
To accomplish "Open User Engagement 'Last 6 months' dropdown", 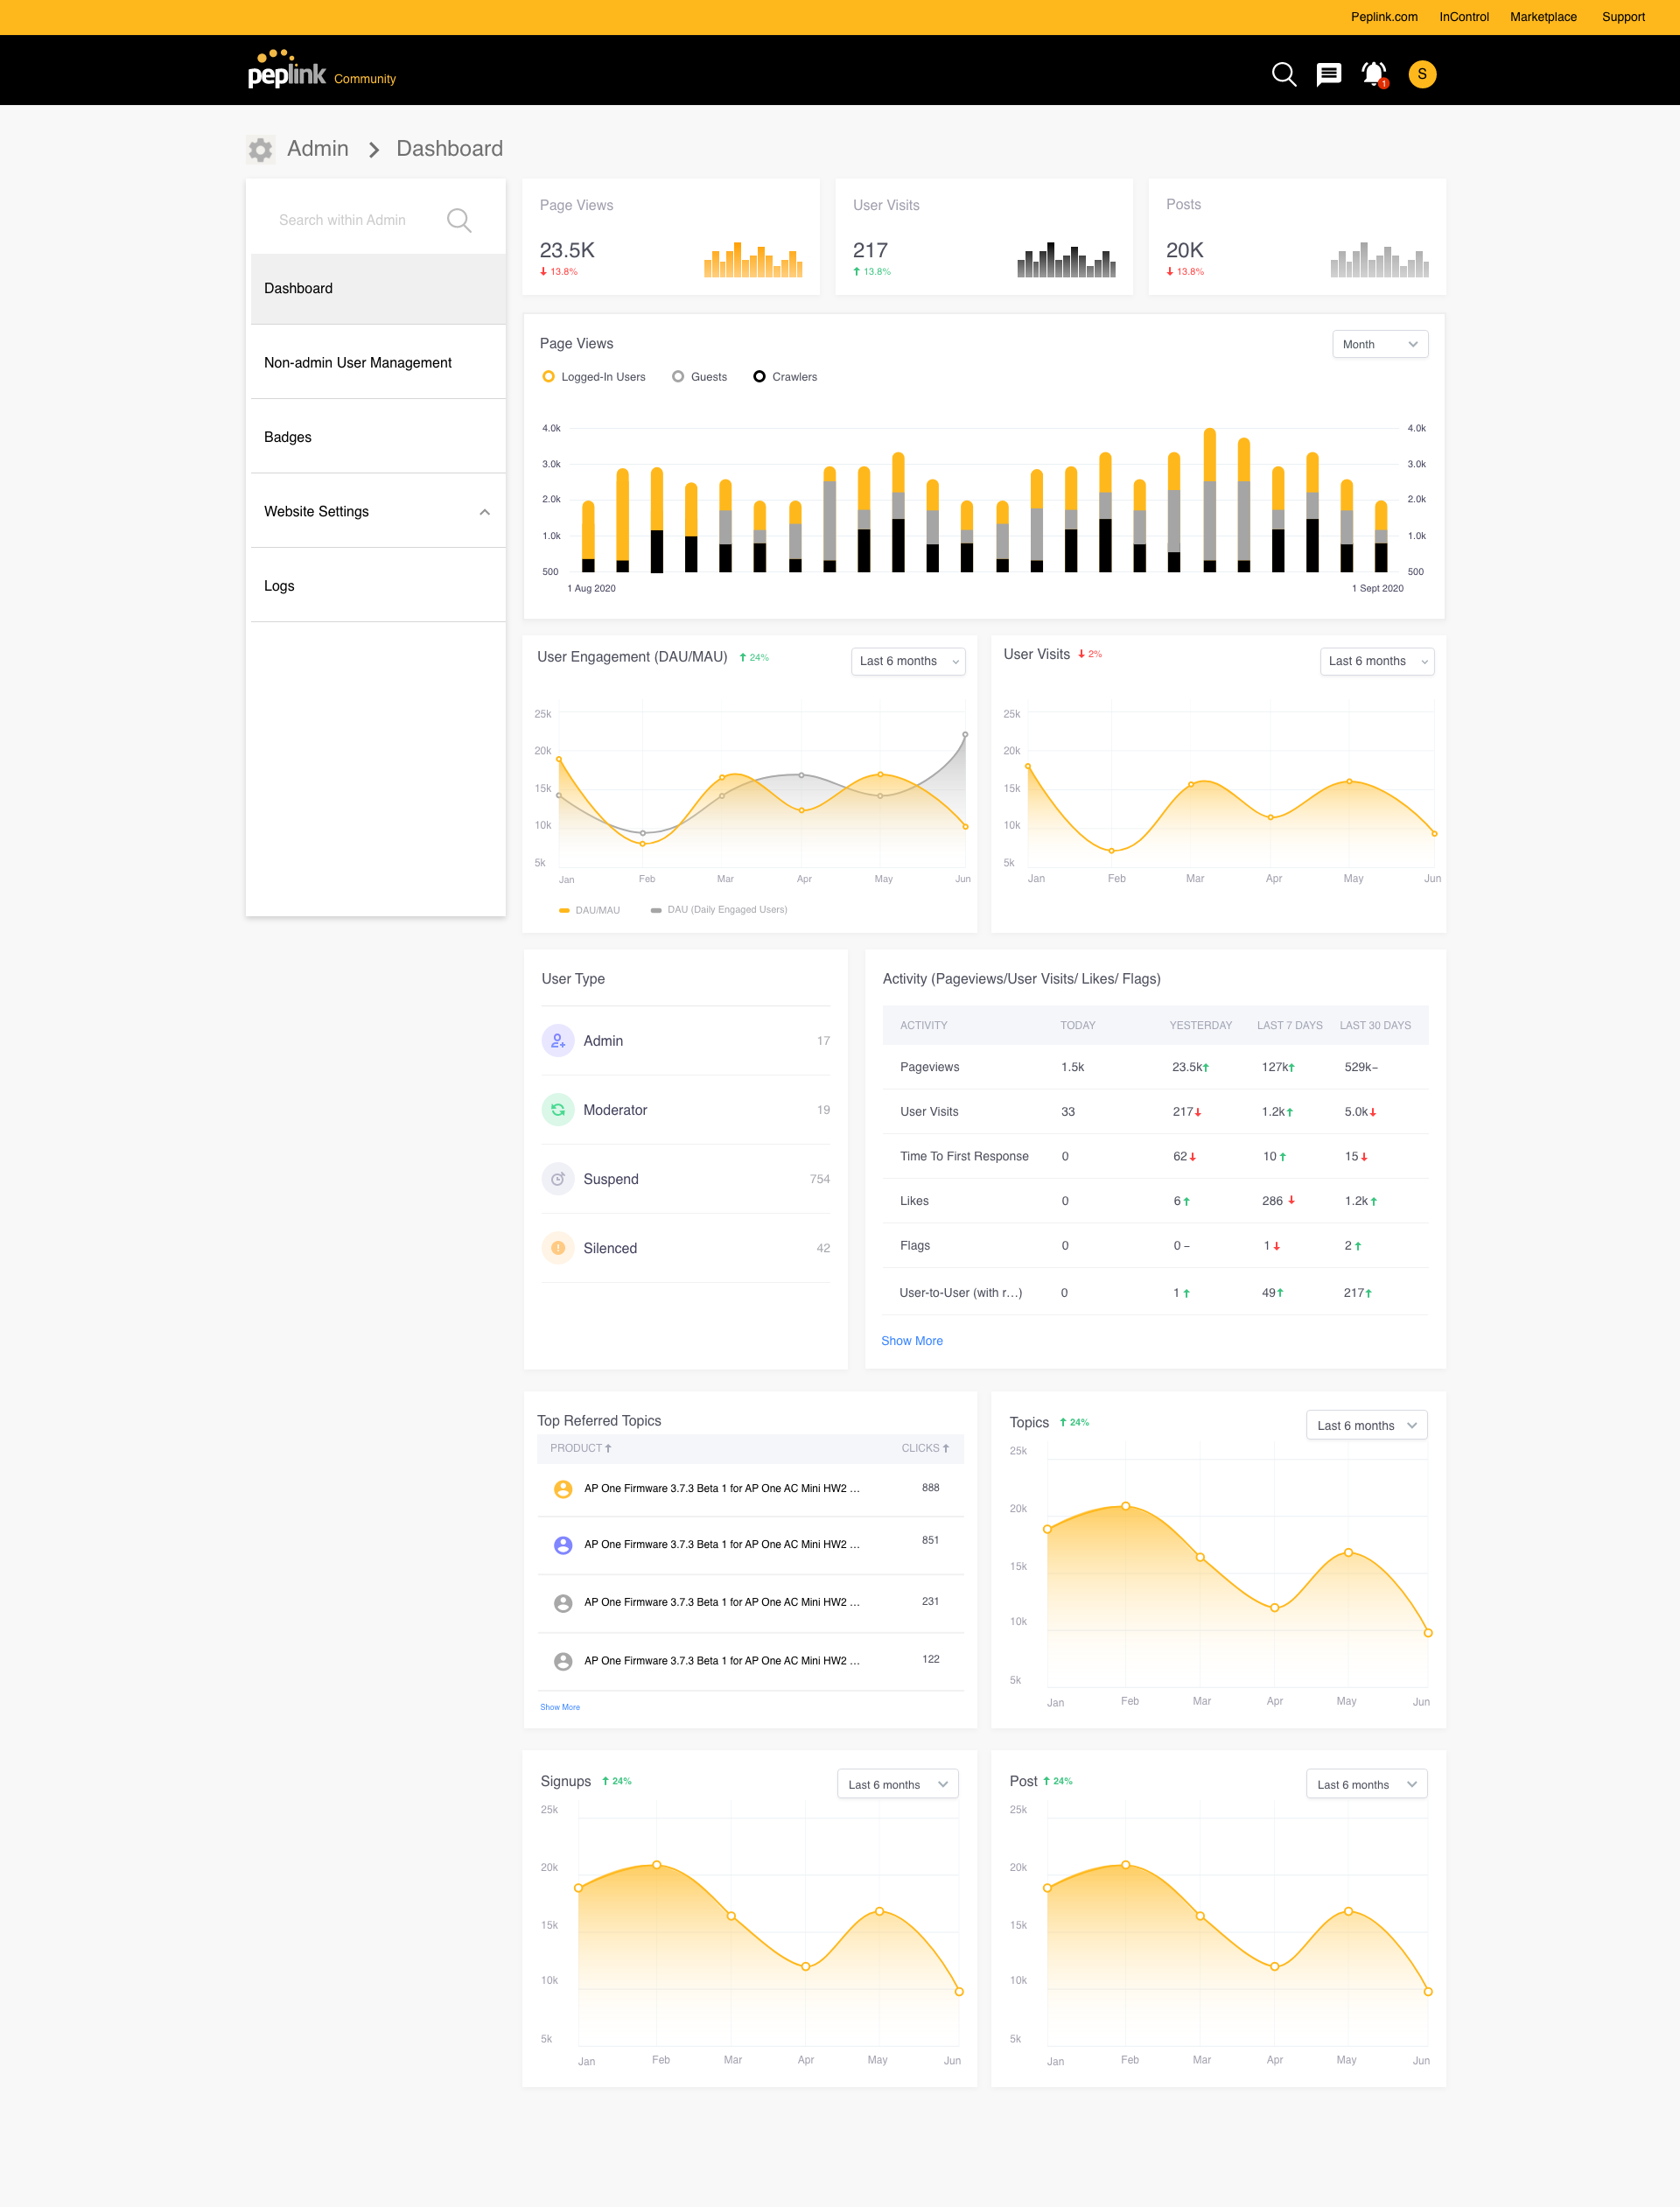I will (x=907, y=661).
